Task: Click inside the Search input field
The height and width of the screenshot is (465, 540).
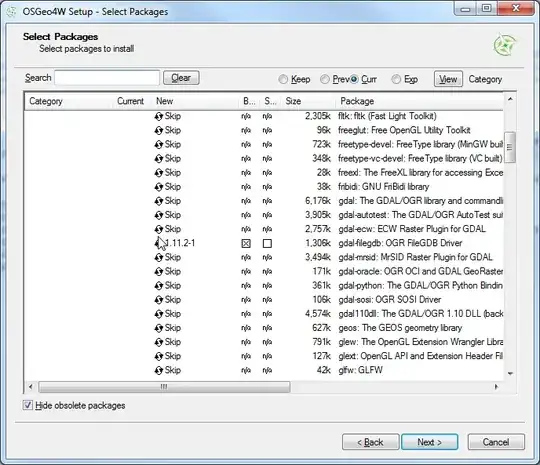Action: (107, 78)
